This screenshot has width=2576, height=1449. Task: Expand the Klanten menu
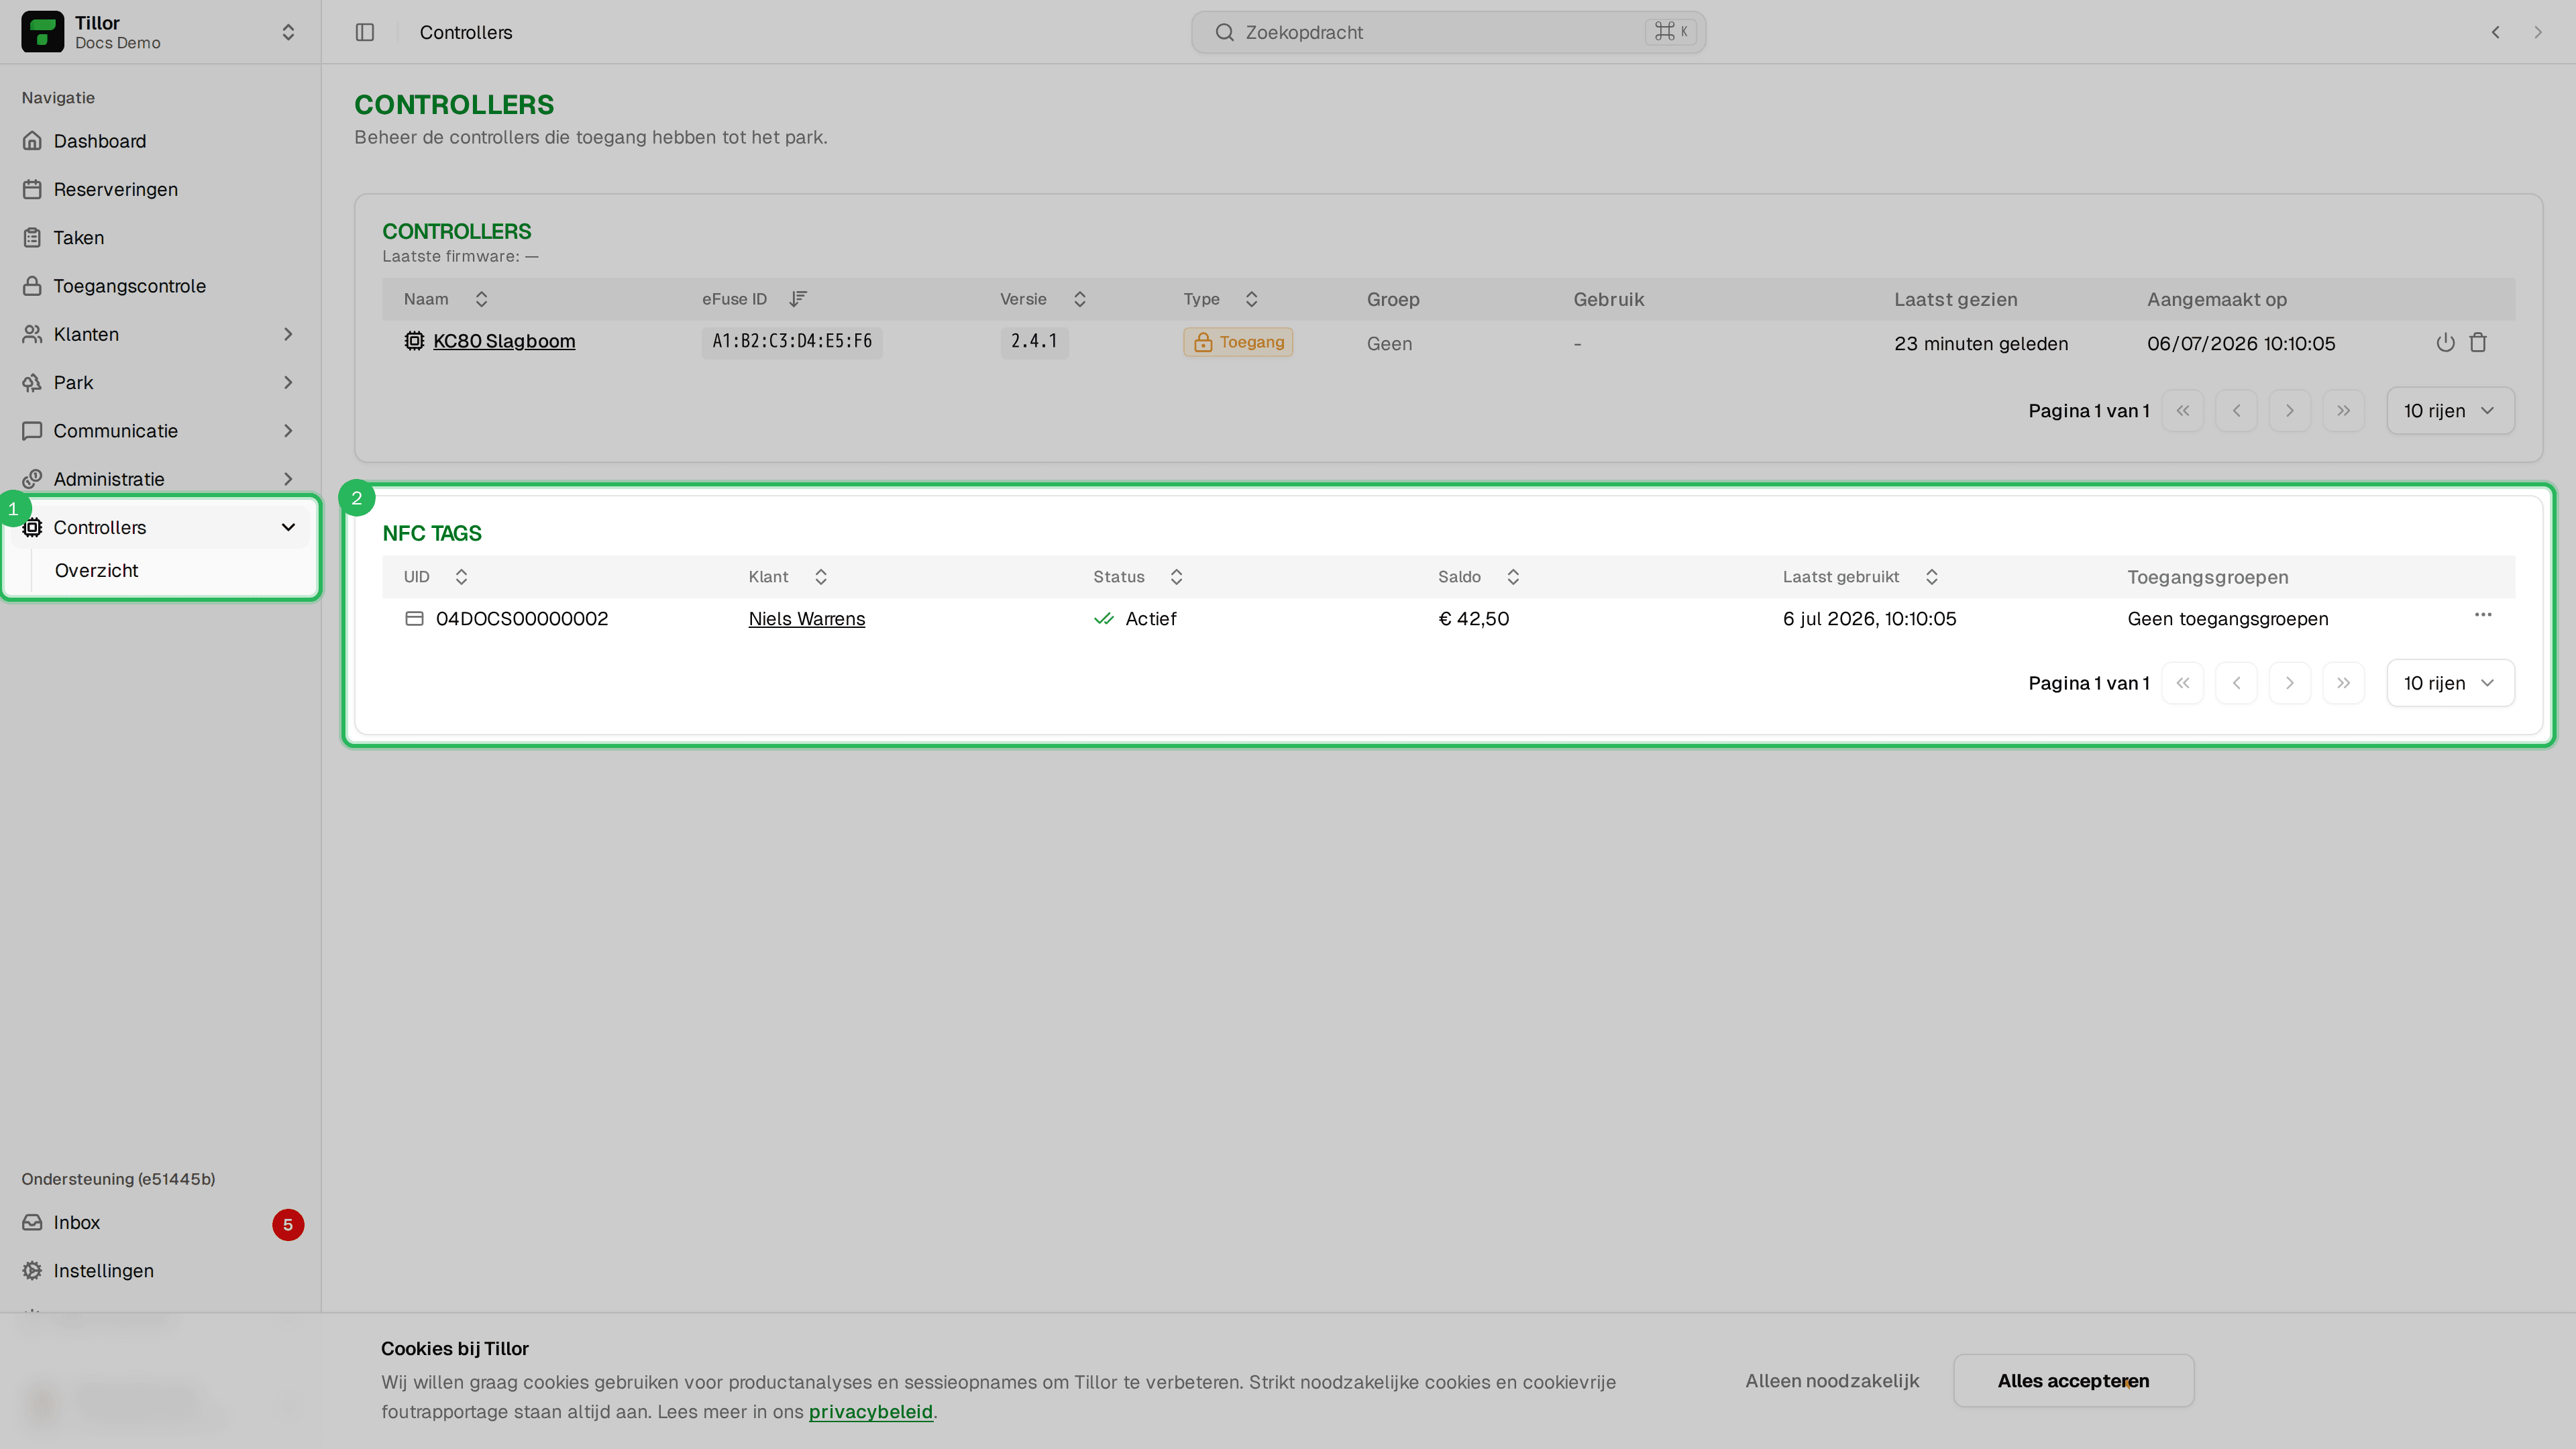tap(160, 334)
